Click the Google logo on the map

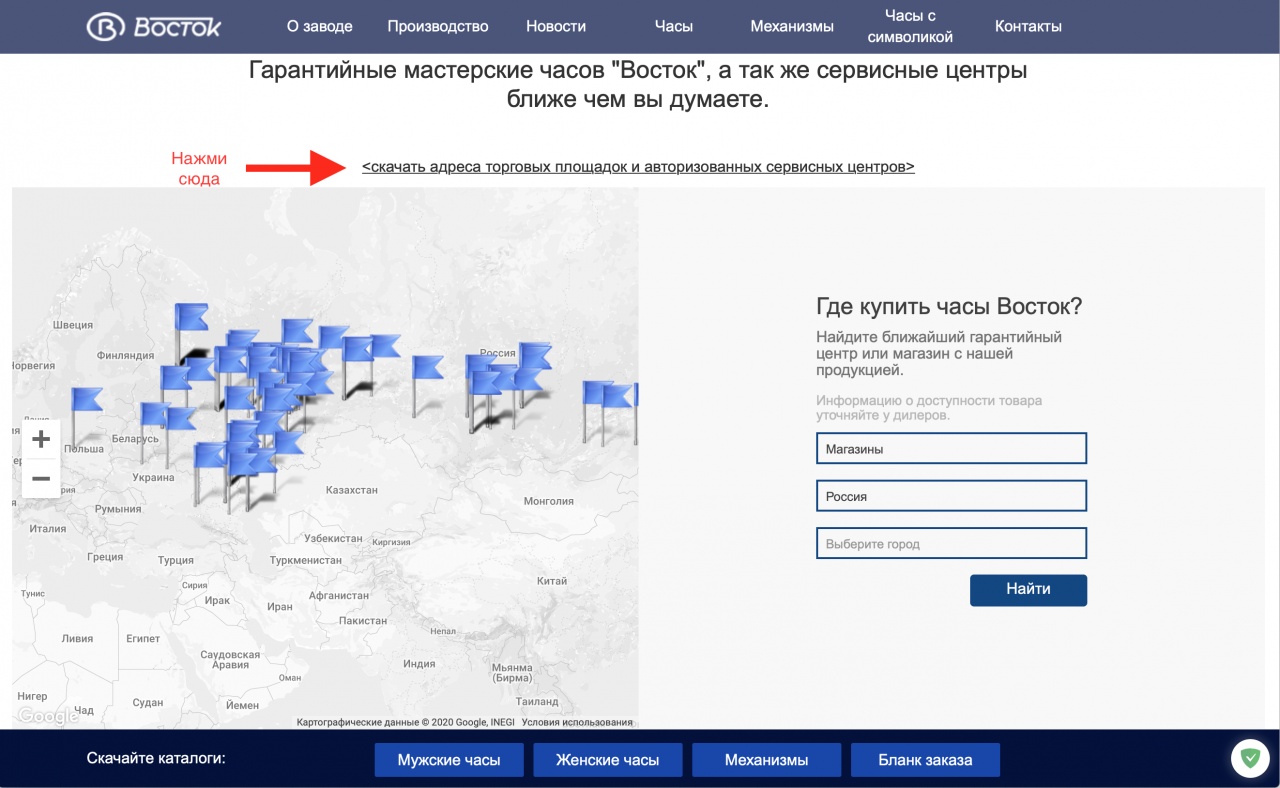point(47,716)
